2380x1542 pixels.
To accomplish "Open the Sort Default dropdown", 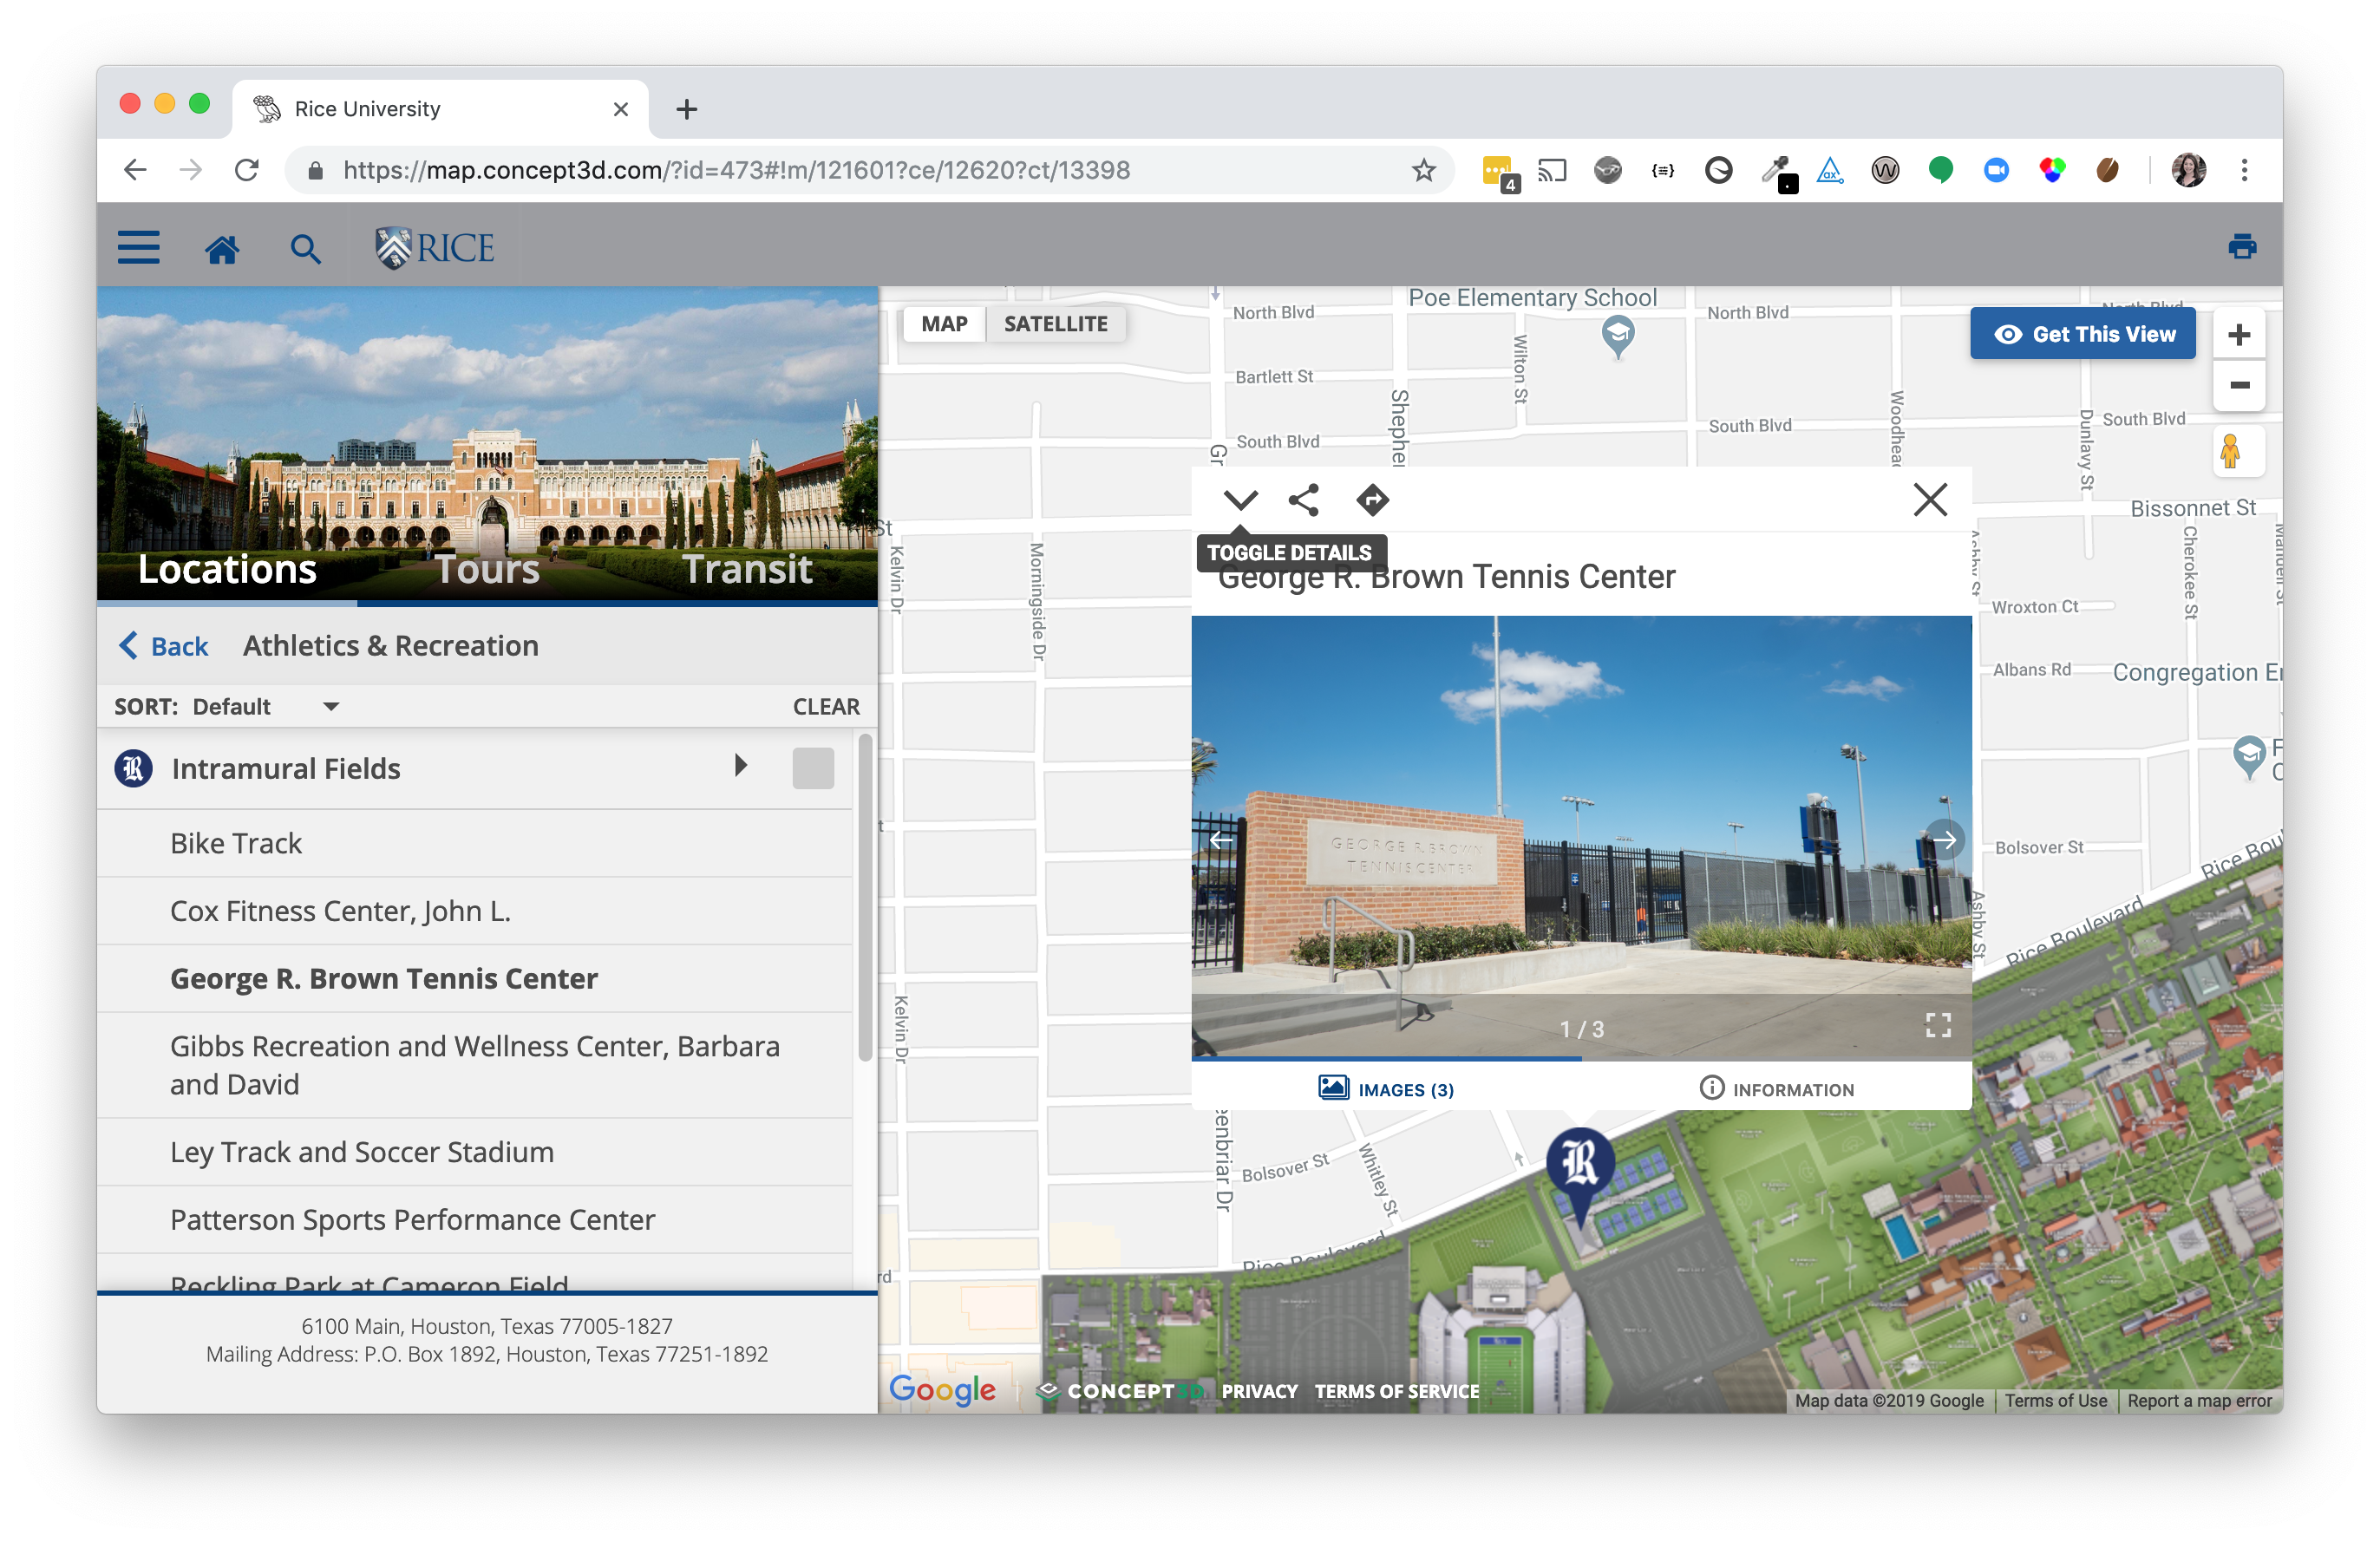I will click(265, 706).
